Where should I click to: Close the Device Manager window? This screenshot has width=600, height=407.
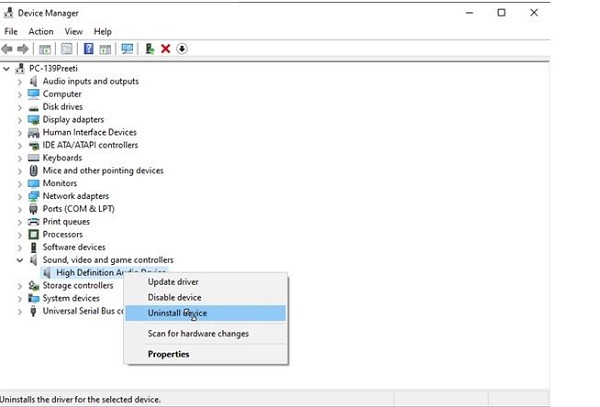pyautogui.click(x=534, y=13)
